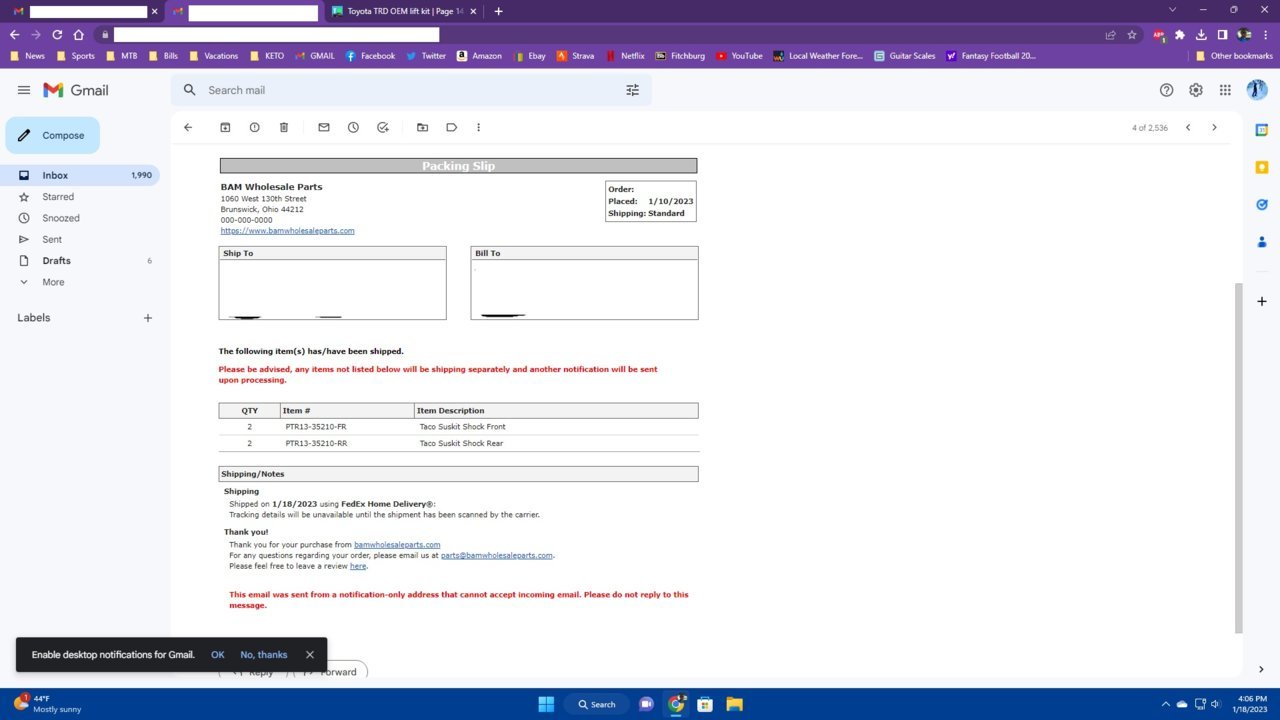Add this email to Tasks
Viewport: 1280px width, 720px height.
coord(383,127)
